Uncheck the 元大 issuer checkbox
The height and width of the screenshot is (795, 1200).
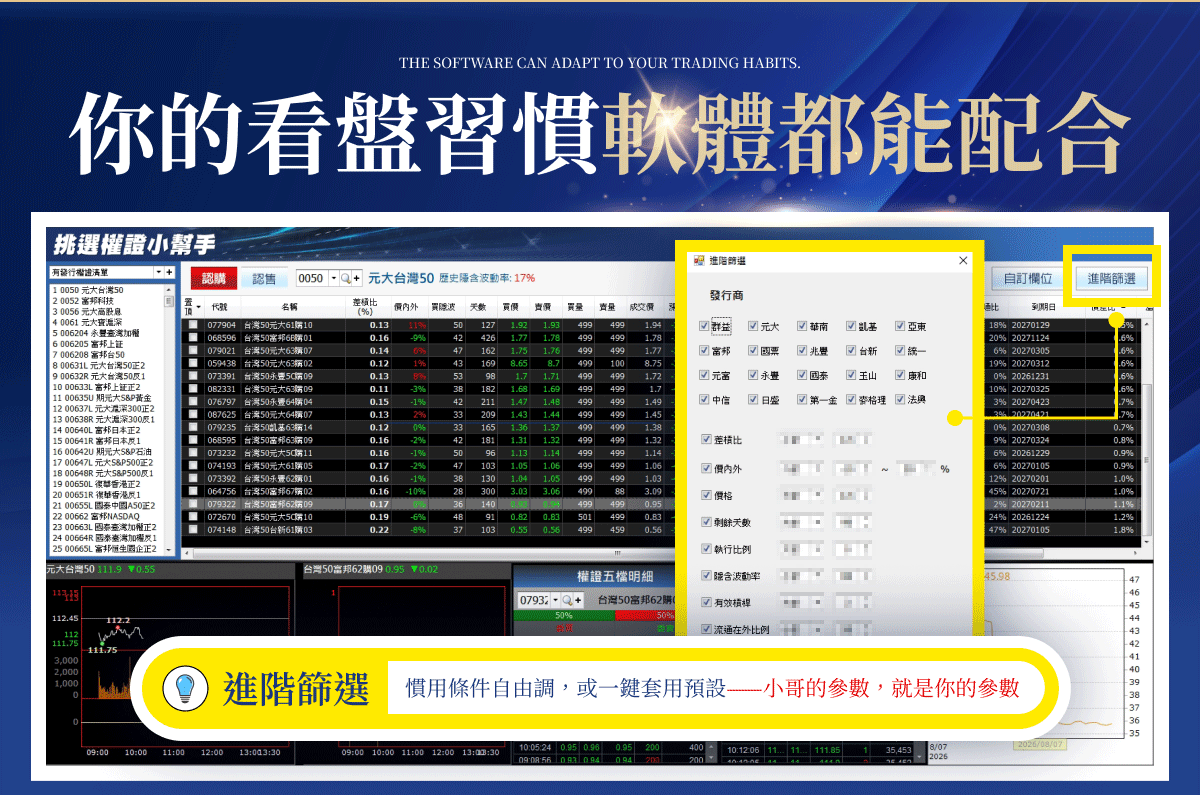pos(754,327)
